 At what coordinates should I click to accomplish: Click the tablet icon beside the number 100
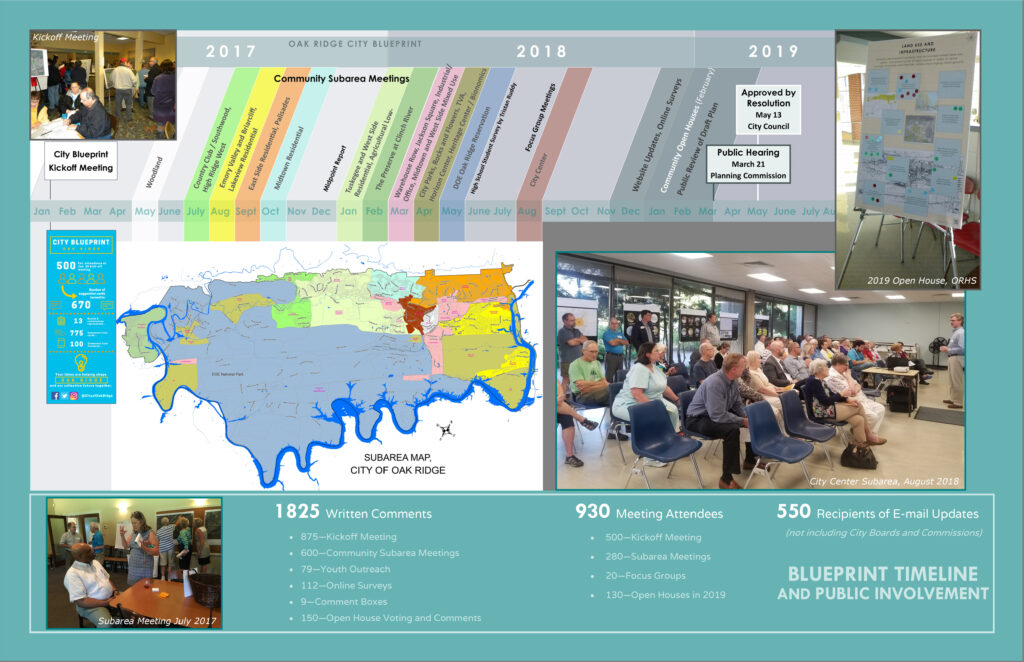click(61, 343)
